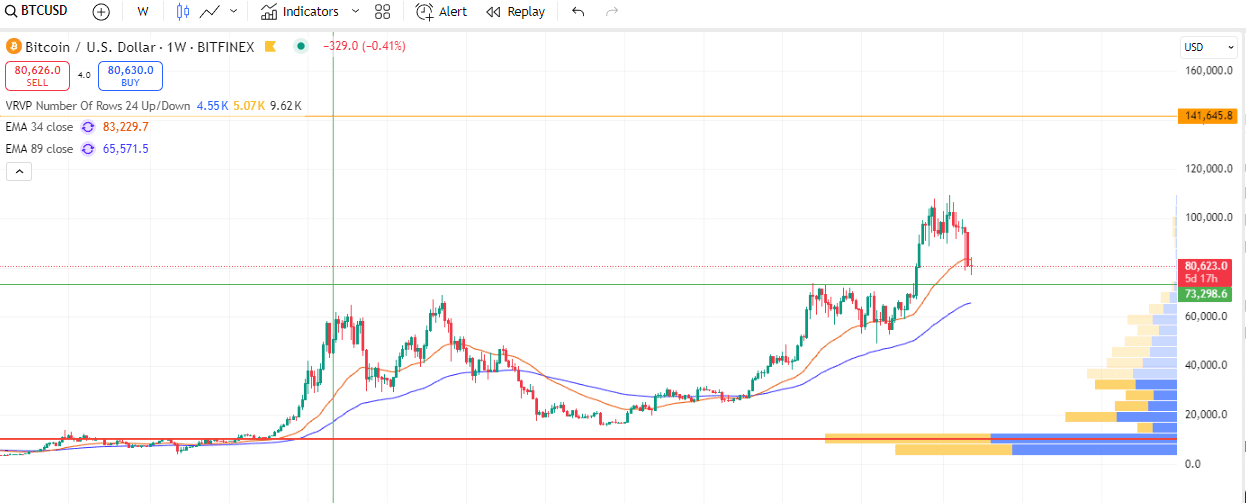Click the orange 141,645.8 price label
1246x503 pixels.
click(1208, 116)
